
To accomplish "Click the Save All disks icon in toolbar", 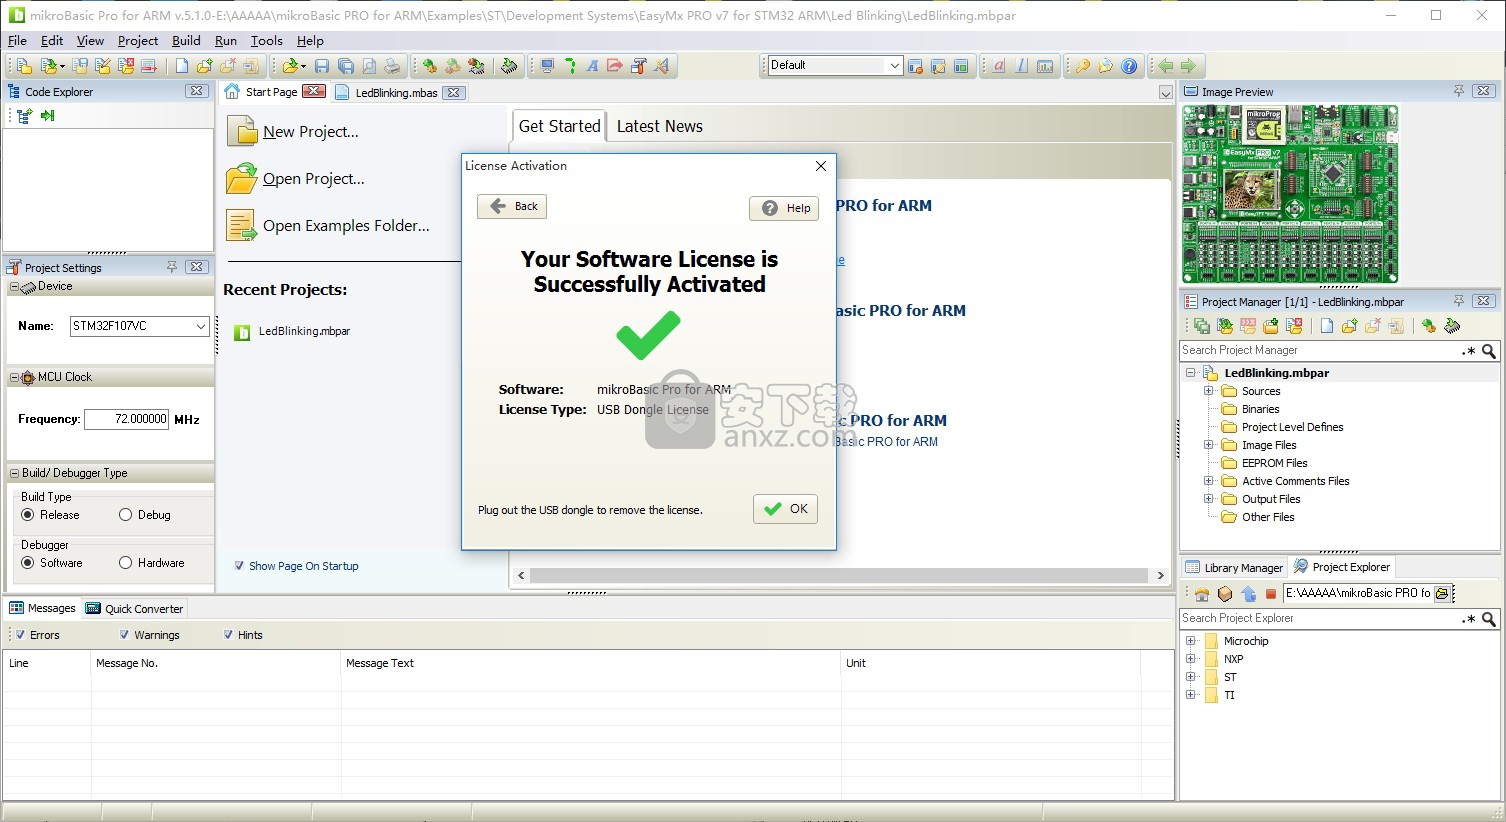I will pos(345,66).
